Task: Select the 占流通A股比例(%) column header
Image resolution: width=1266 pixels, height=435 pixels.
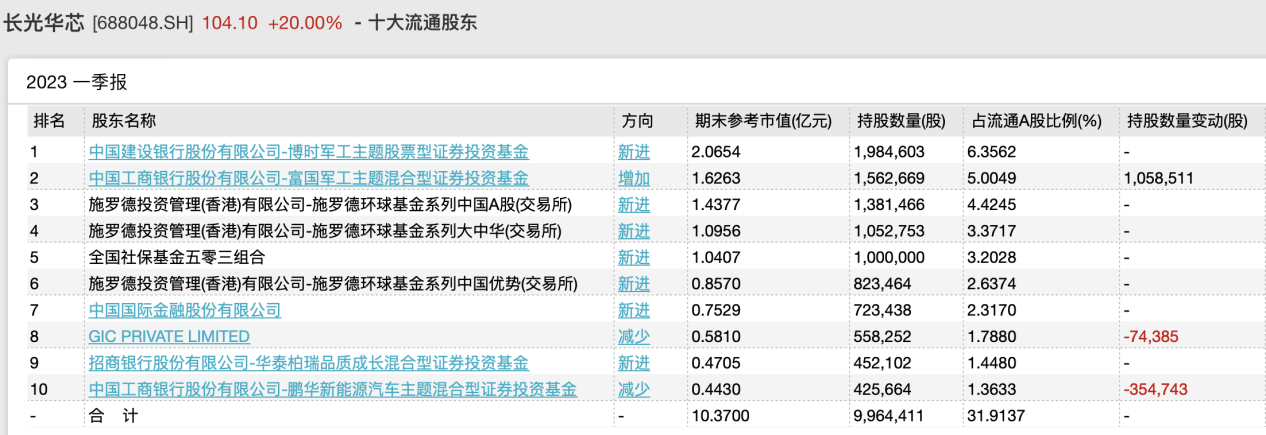Action: click(1037, 121)
